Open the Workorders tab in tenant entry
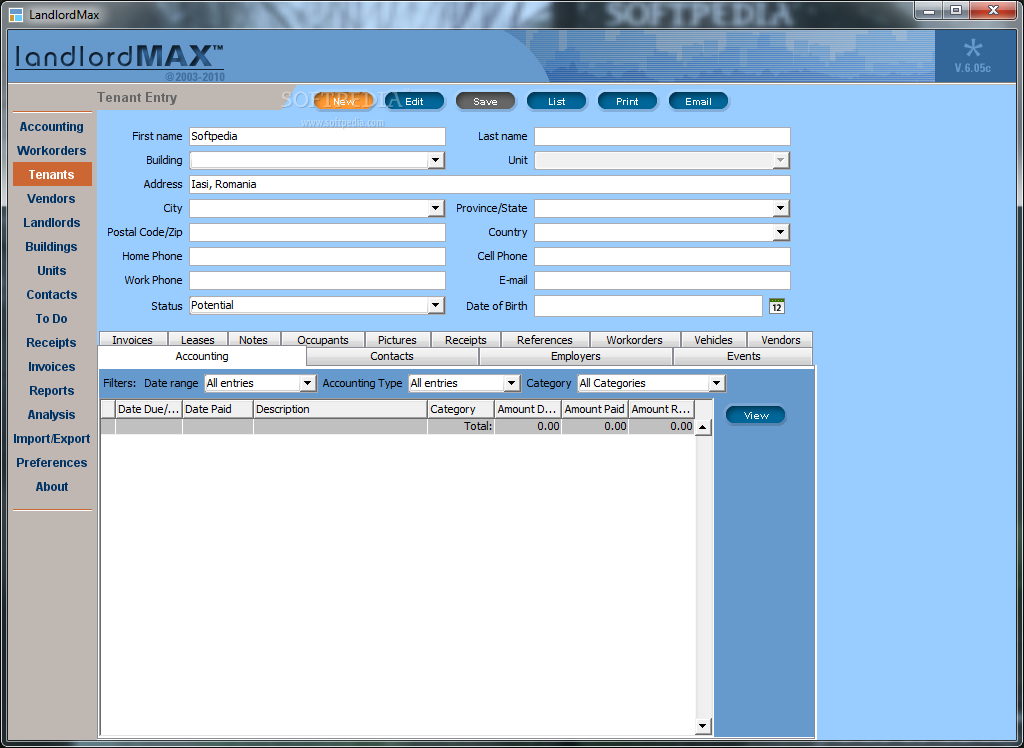This screenshot has height=748, width=1024. [x=634, y=340]
